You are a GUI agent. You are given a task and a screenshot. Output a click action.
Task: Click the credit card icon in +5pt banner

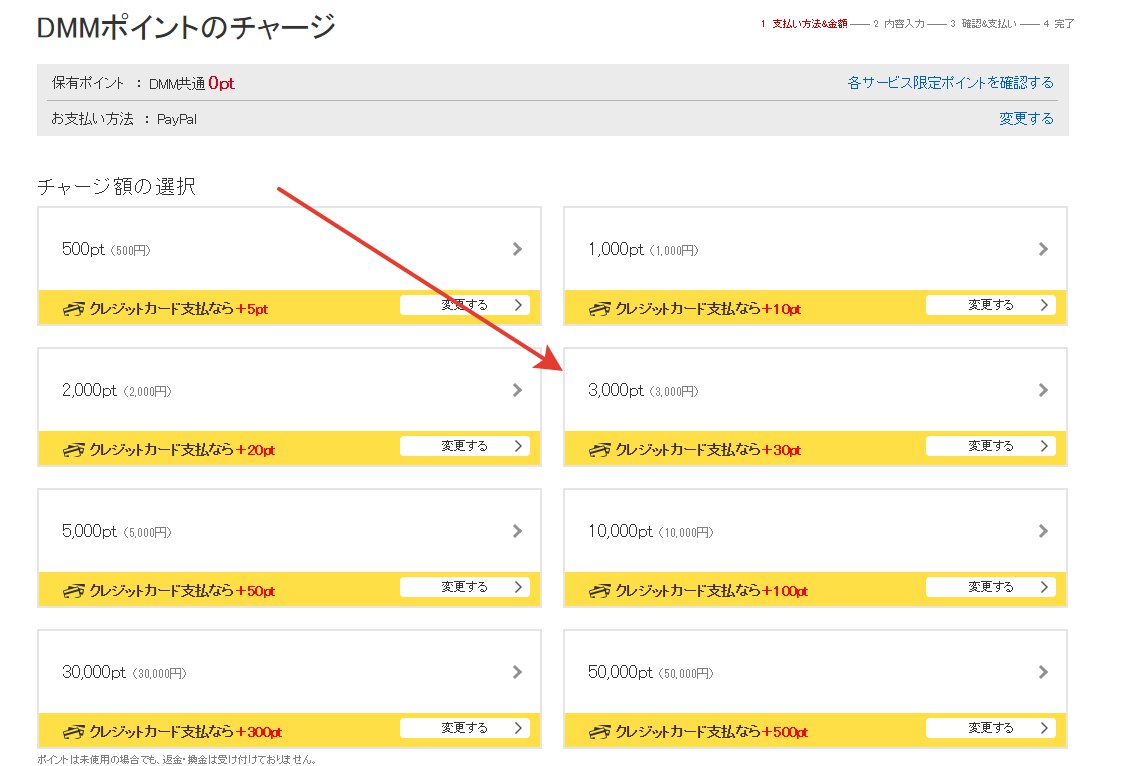coord(73,309)
